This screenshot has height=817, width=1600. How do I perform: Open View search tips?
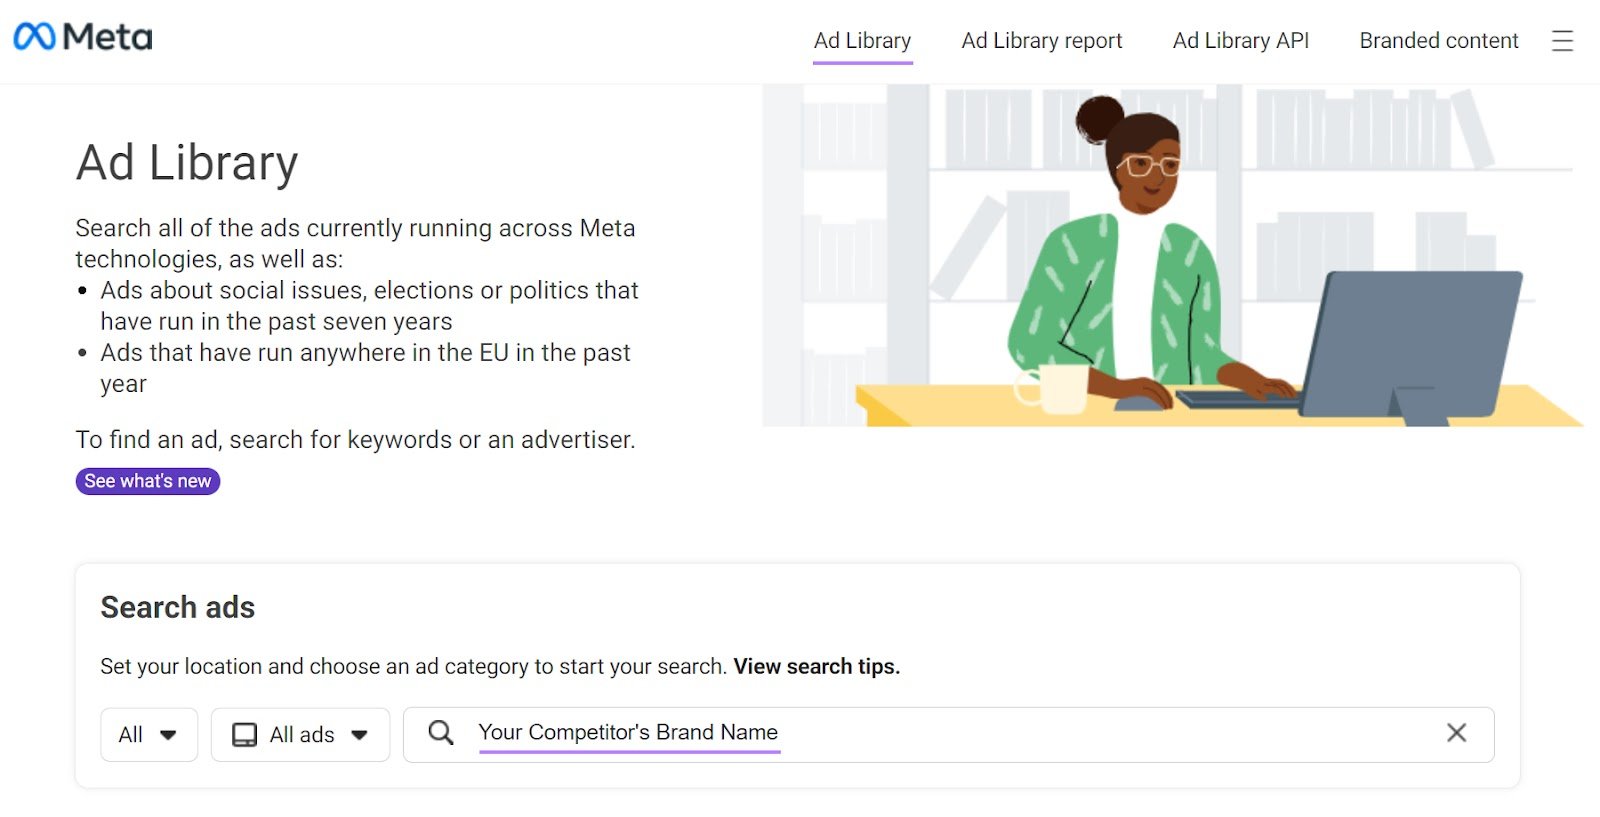click(815, 666)
